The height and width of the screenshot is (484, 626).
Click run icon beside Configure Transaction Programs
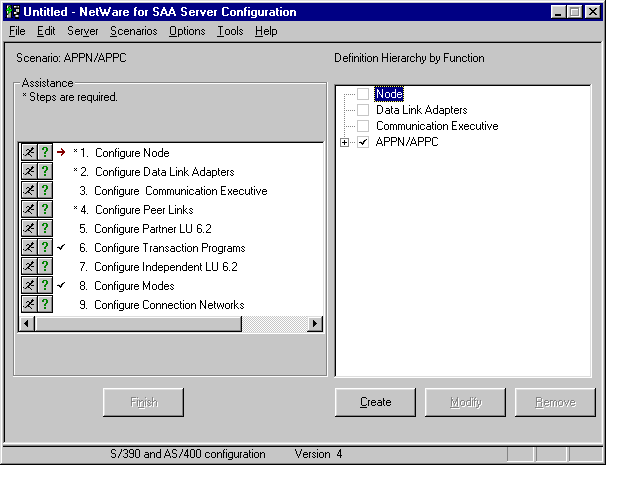click(x=29, y=248)
